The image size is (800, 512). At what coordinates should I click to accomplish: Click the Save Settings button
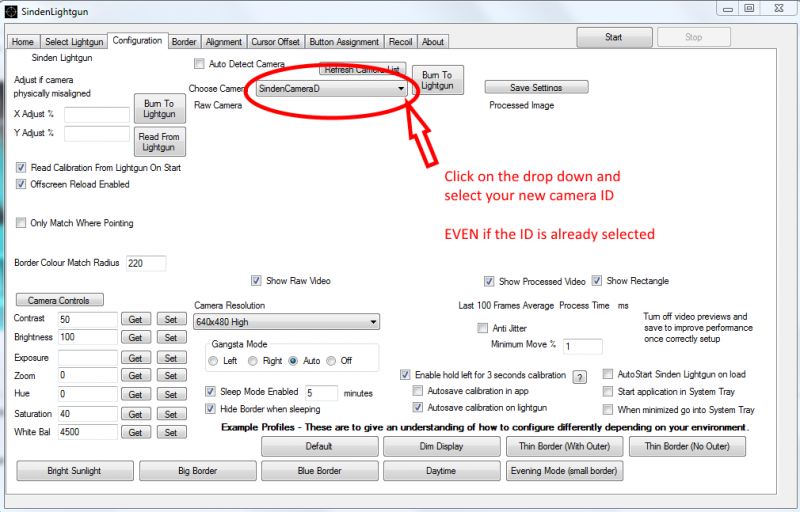coord(536,87)
